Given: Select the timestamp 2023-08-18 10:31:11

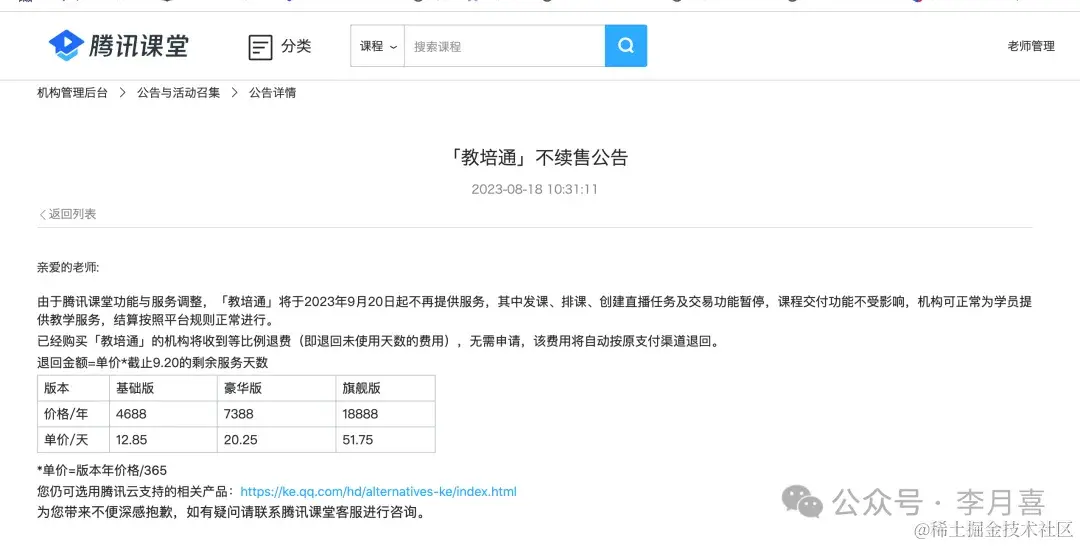Looking at the screenshot, I should [x=534, y=189].
